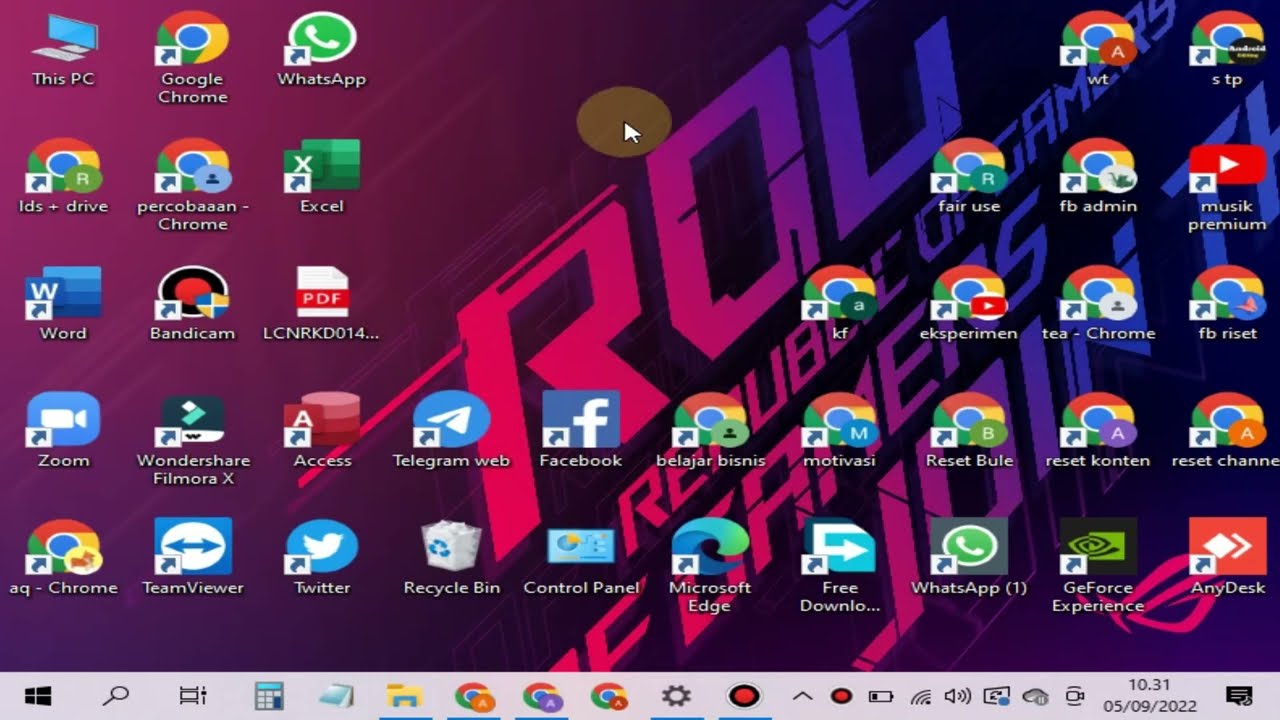This screenshot has height=720, width=1280.
Task: Click the 'percobaaan - Chrome' shortcut
Action: point(192,186)
